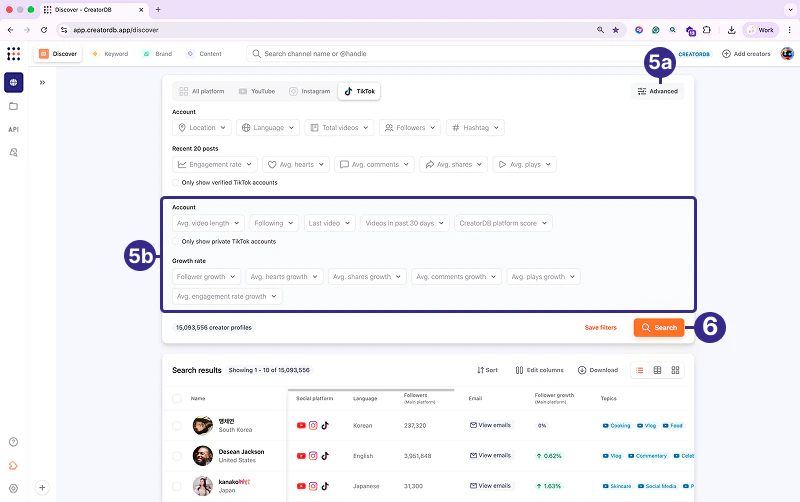Click Save filters link
The height and width of the screenshot is (502, 800).
[x=601, y=328]
